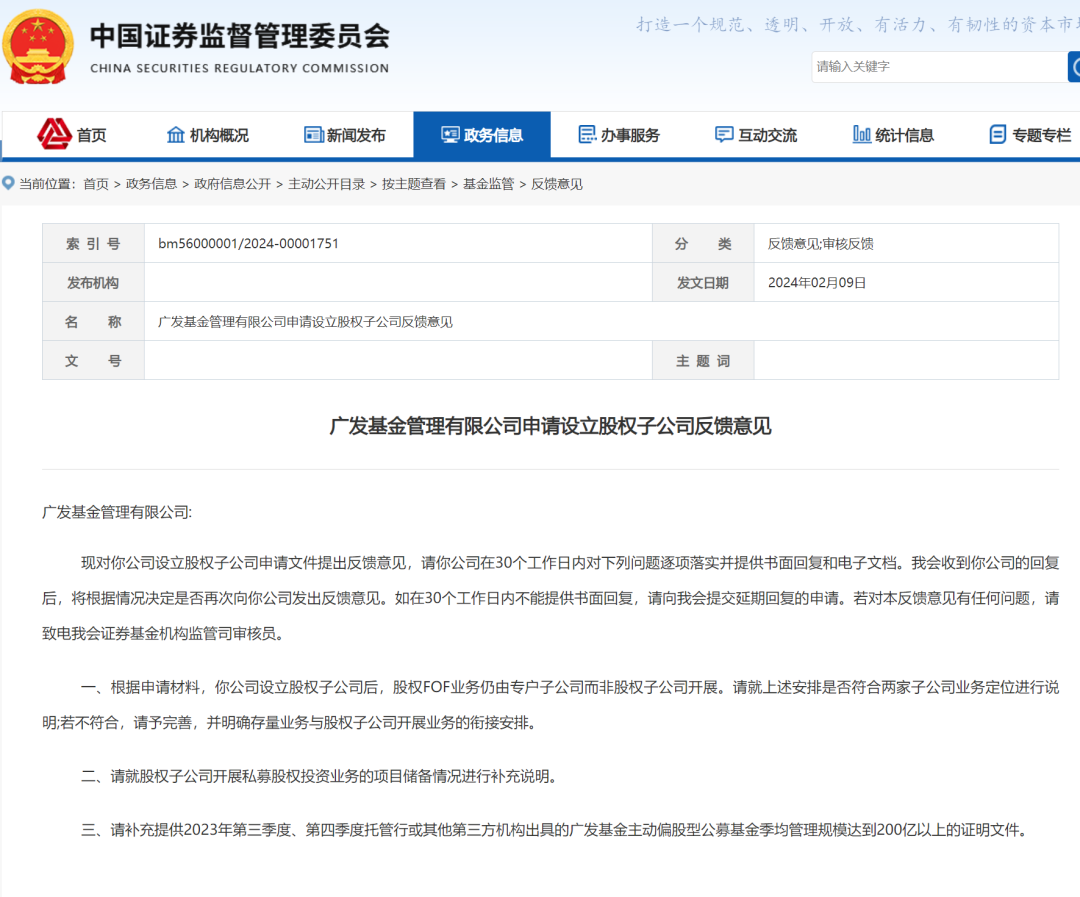Focus the 请输入关键字 search field
Viewport: 1080px width, 897px height.
939,67
